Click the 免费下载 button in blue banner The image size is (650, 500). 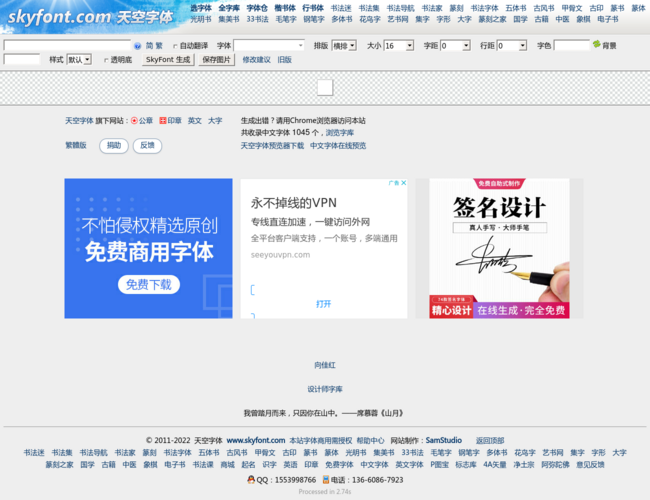(x=149, y=284)
